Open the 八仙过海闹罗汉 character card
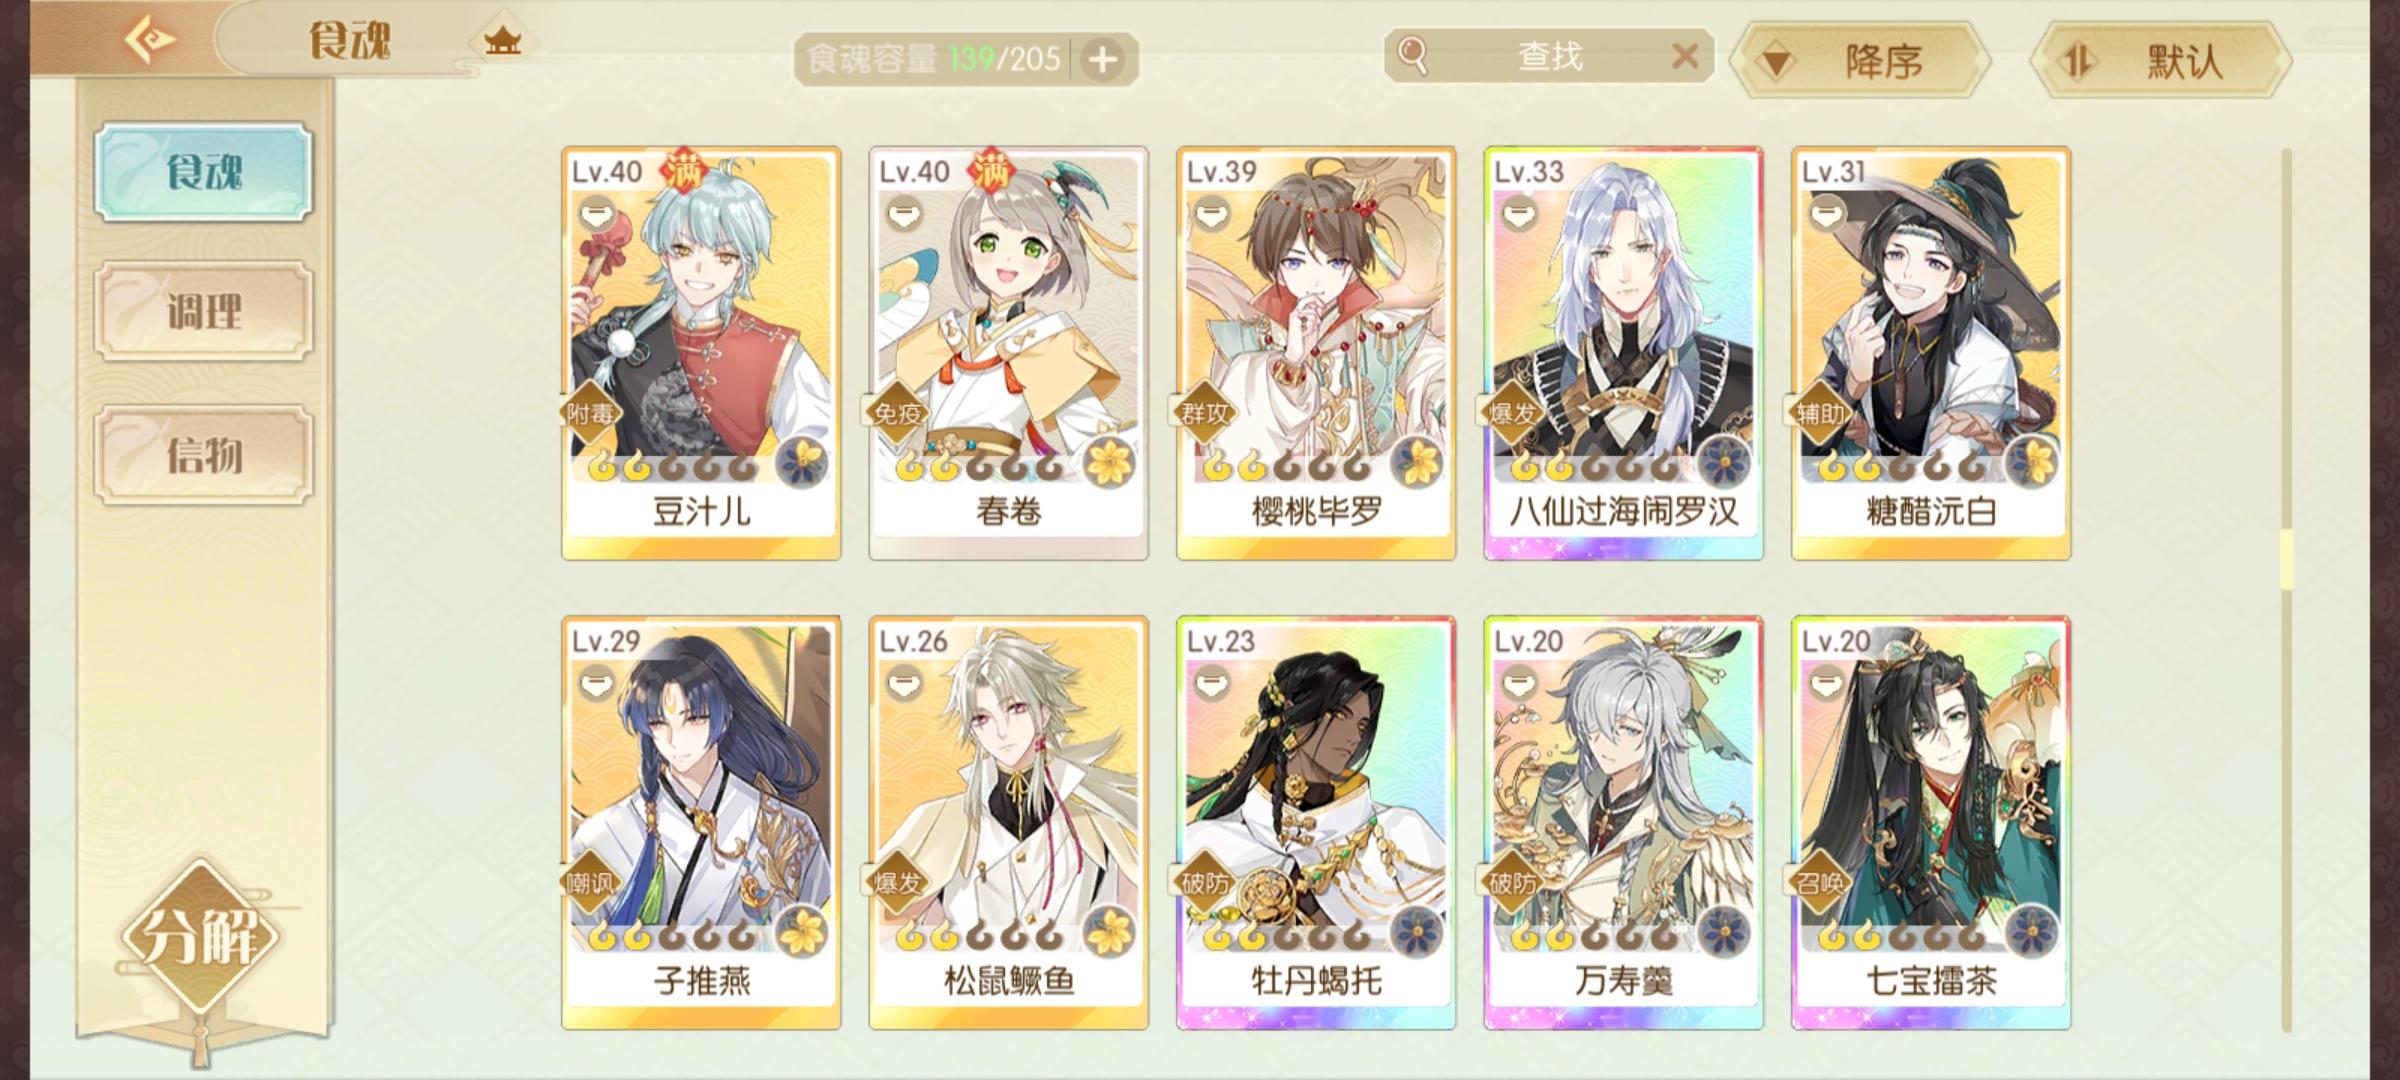This screenshot has width=2400, height=1080. tap(1623, 353)
